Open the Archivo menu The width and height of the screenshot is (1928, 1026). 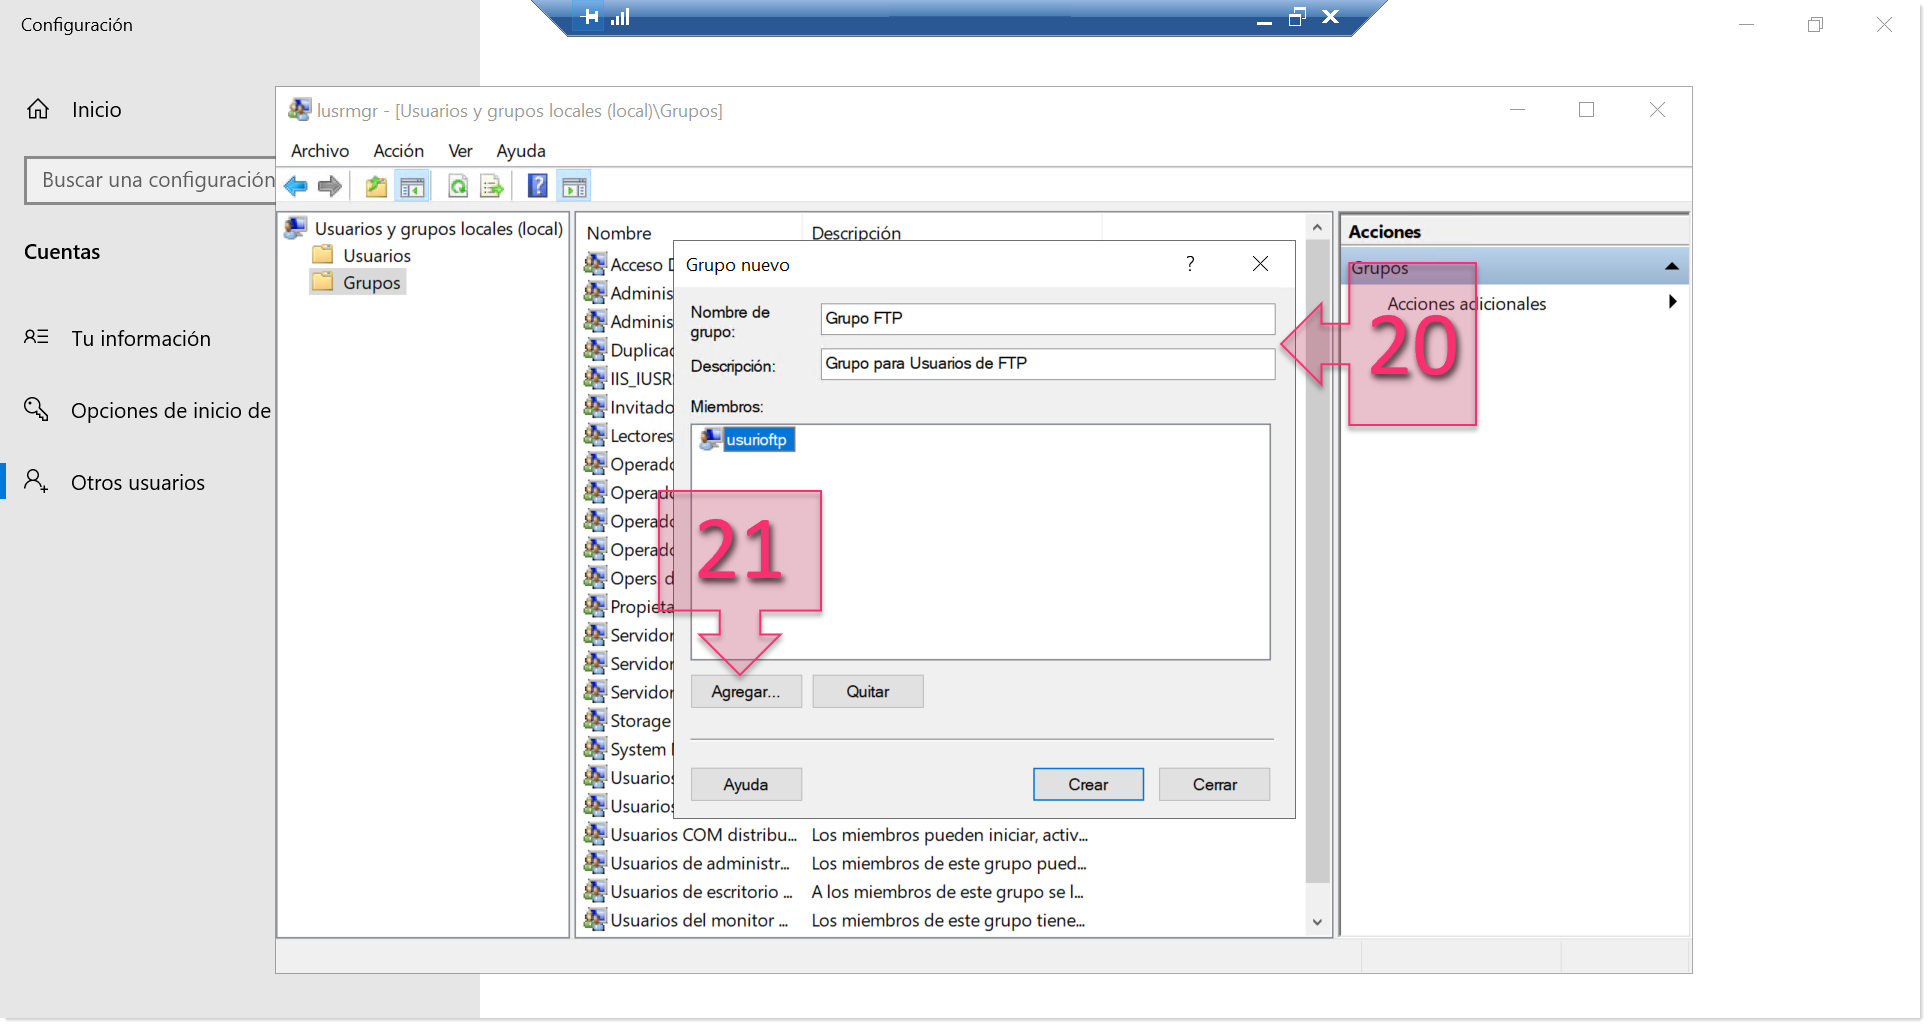(320, 151)
